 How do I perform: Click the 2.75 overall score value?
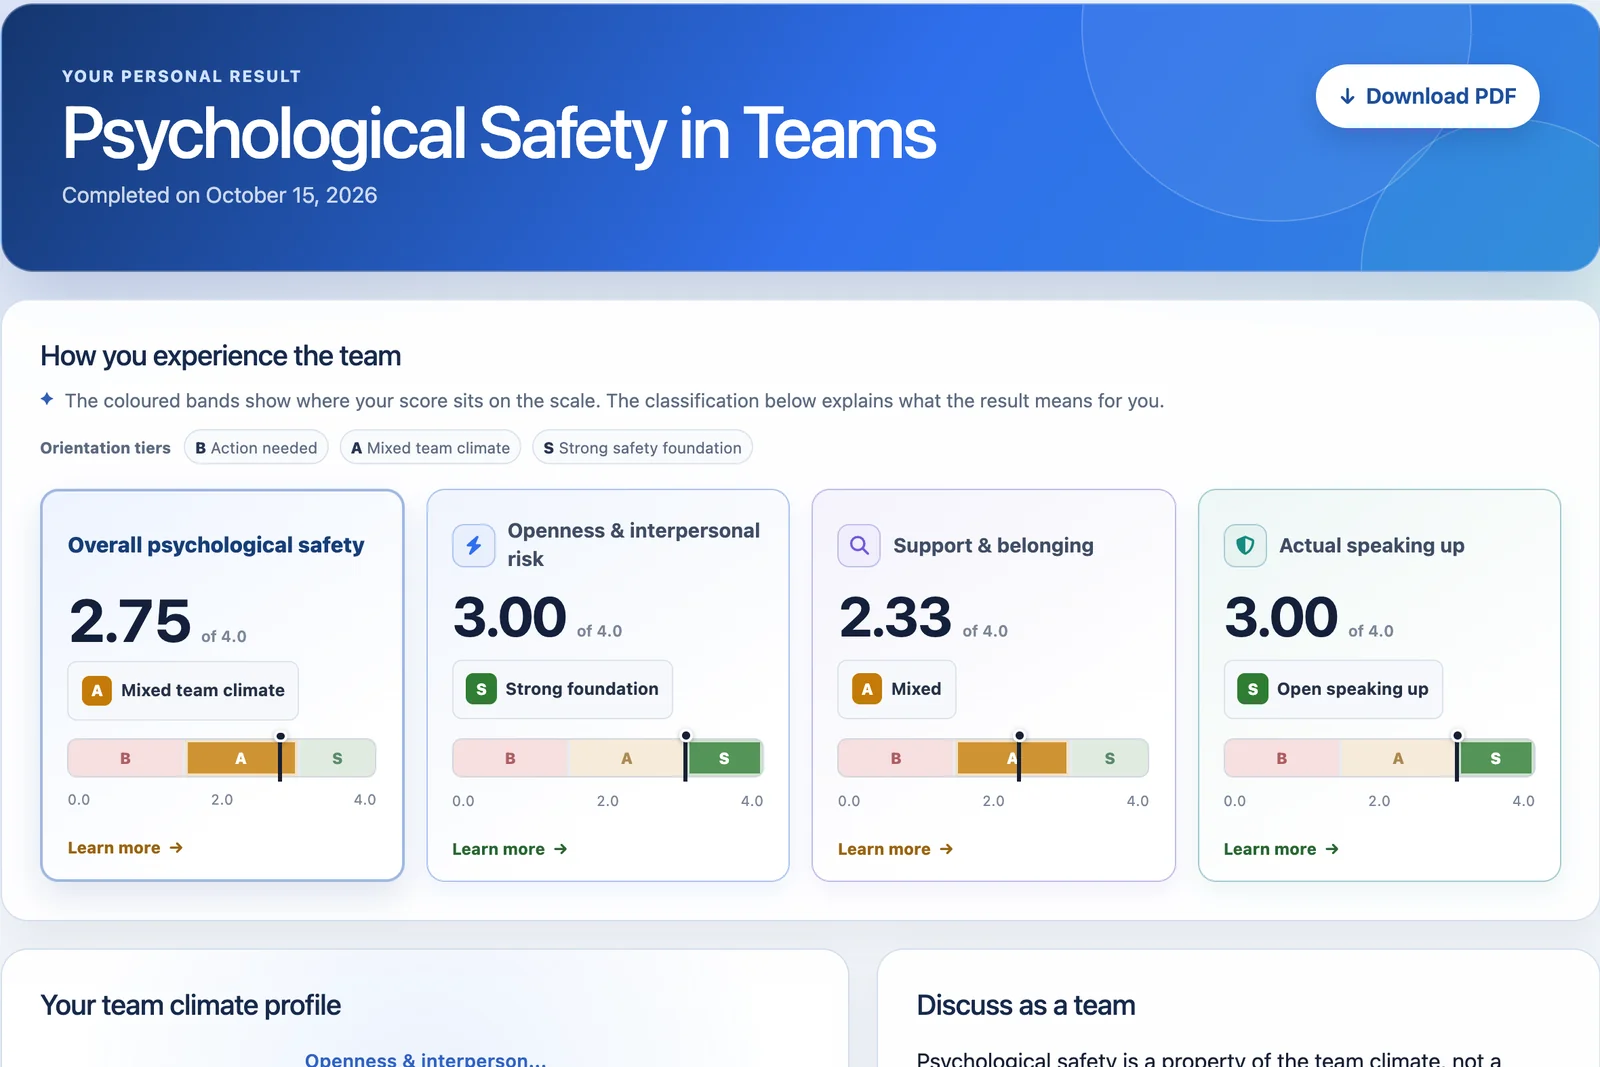click(130, 621)
